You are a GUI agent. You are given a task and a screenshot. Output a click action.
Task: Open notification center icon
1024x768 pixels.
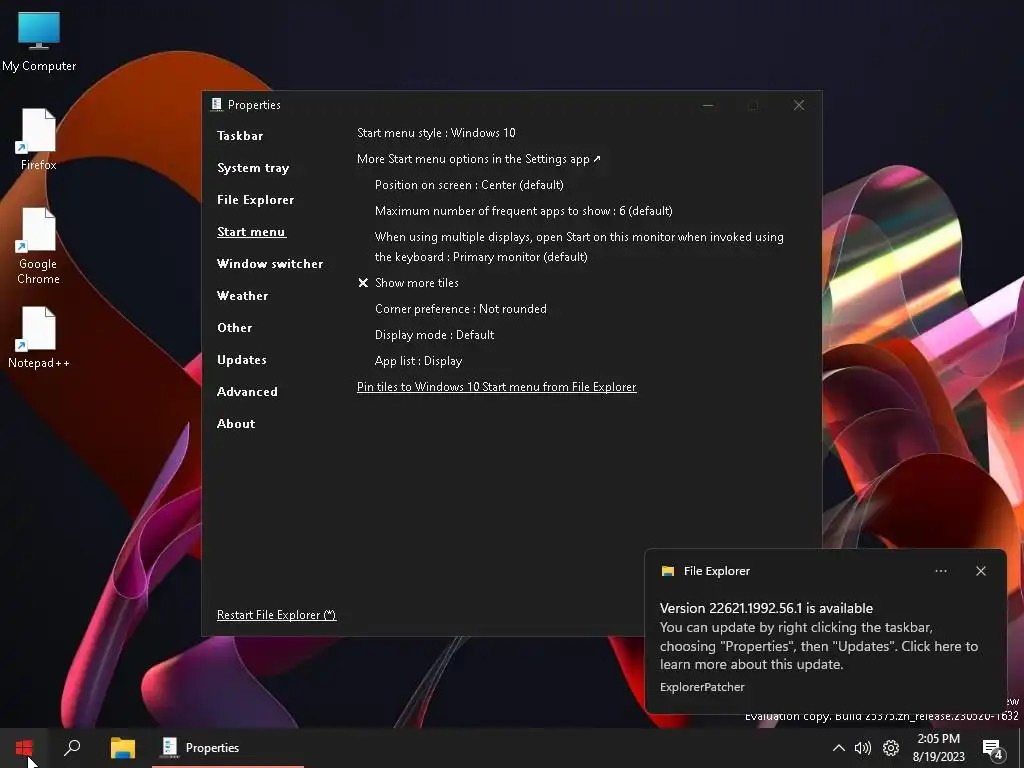click(993, 749)
